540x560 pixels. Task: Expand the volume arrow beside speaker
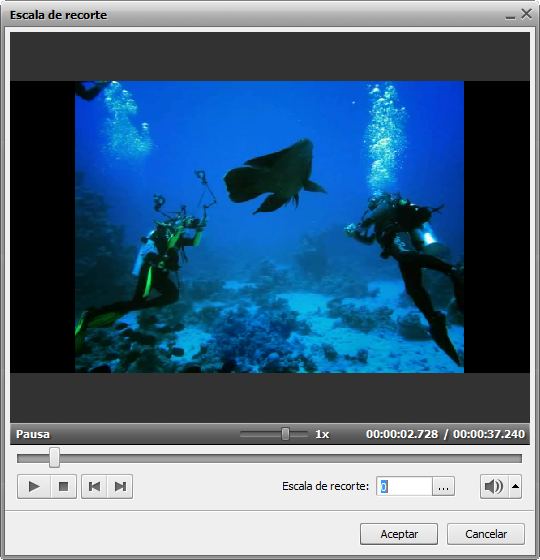[515, 486]
